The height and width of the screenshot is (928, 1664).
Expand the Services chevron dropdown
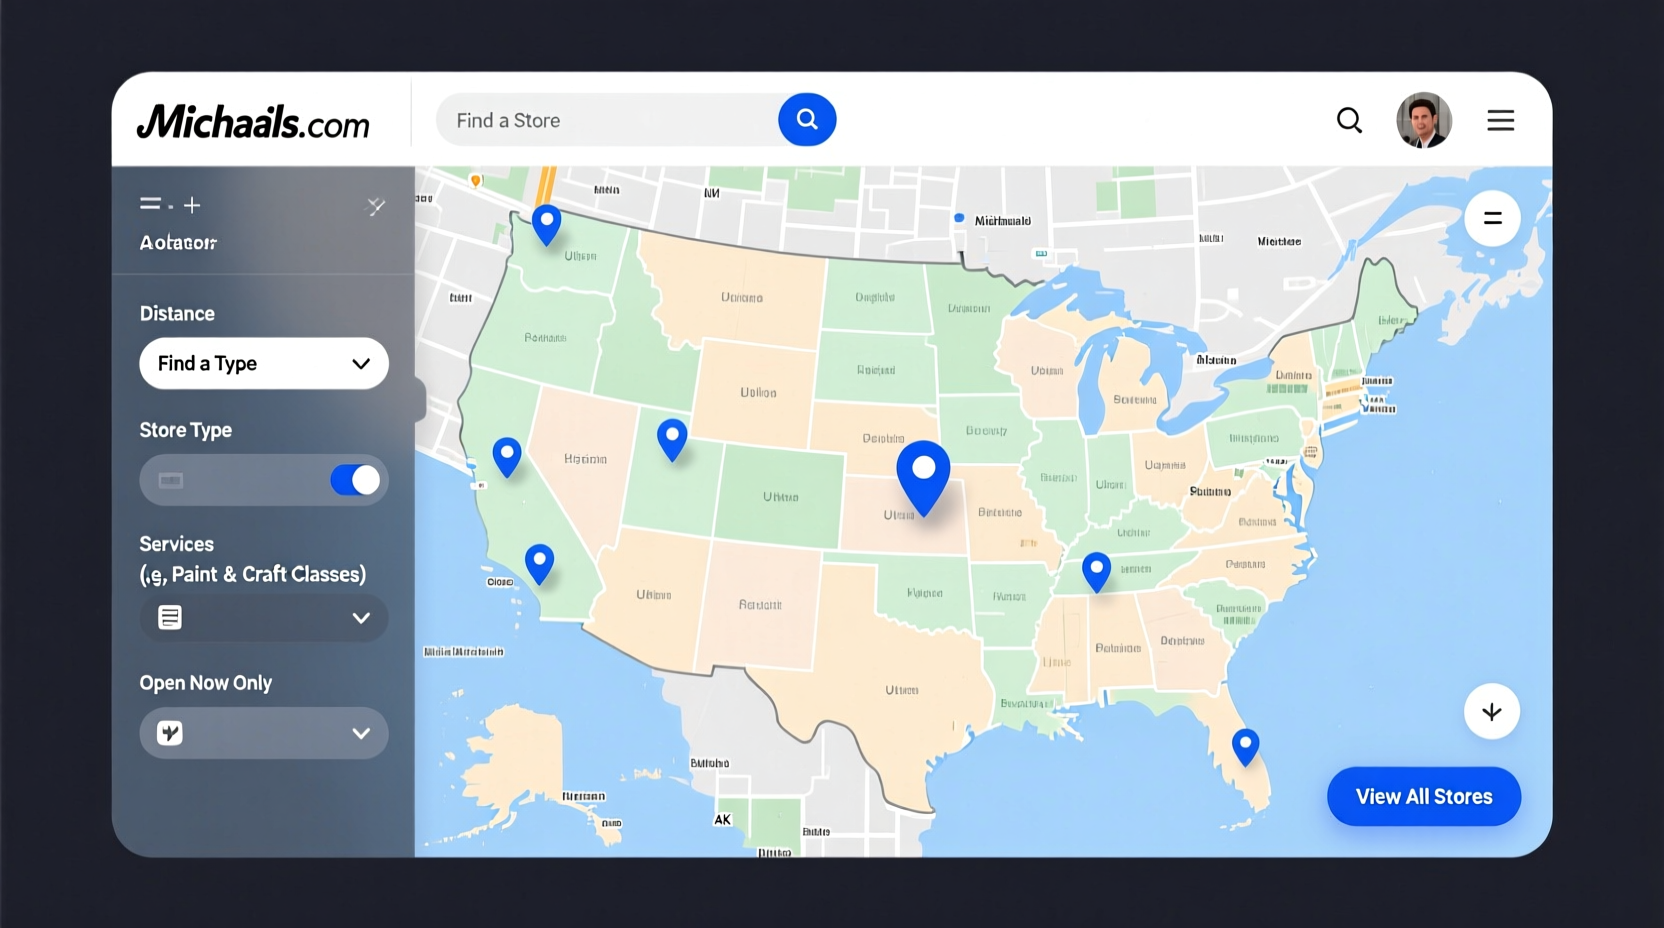pos(361,618)
